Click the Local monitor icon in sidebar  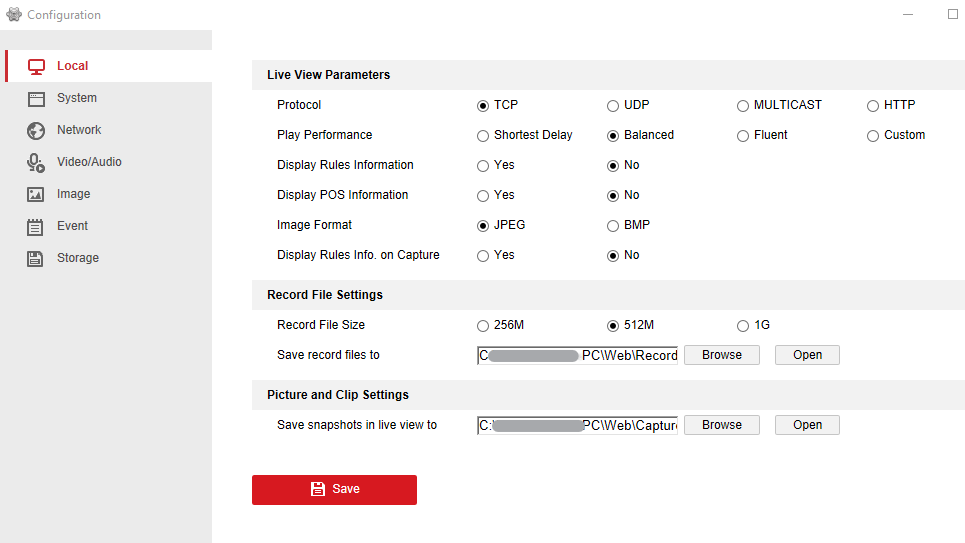(x=37, y=66)
